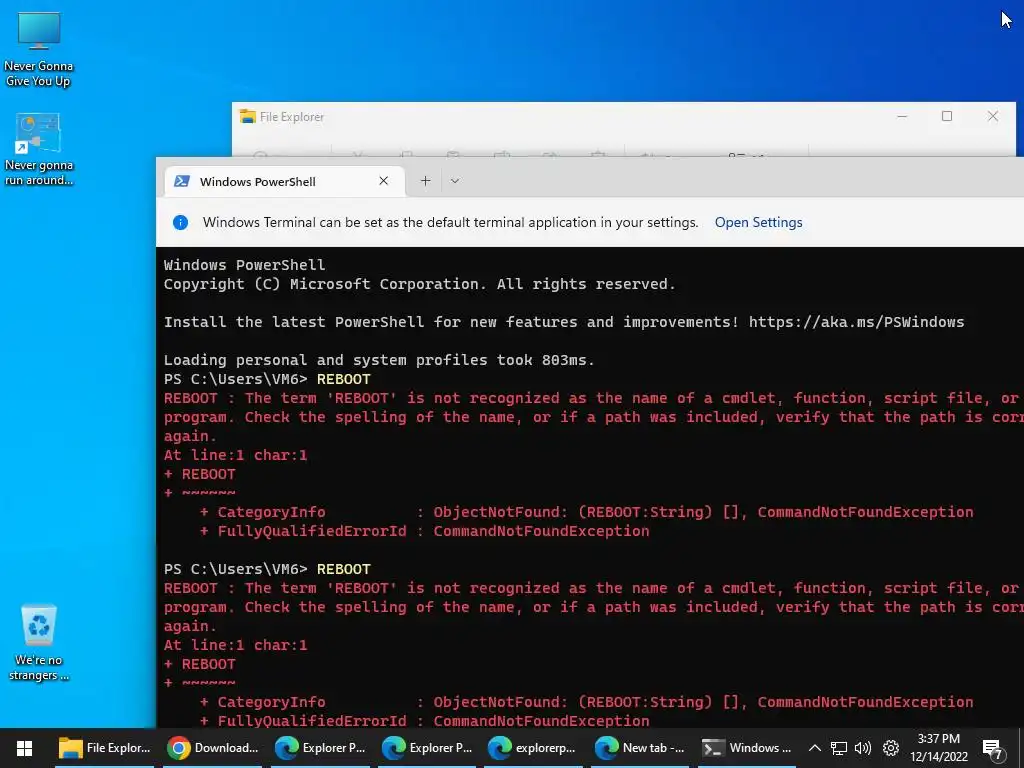Minimize the File Explorer window
Screen dimensions: 1024x768
tap(902, 116)
